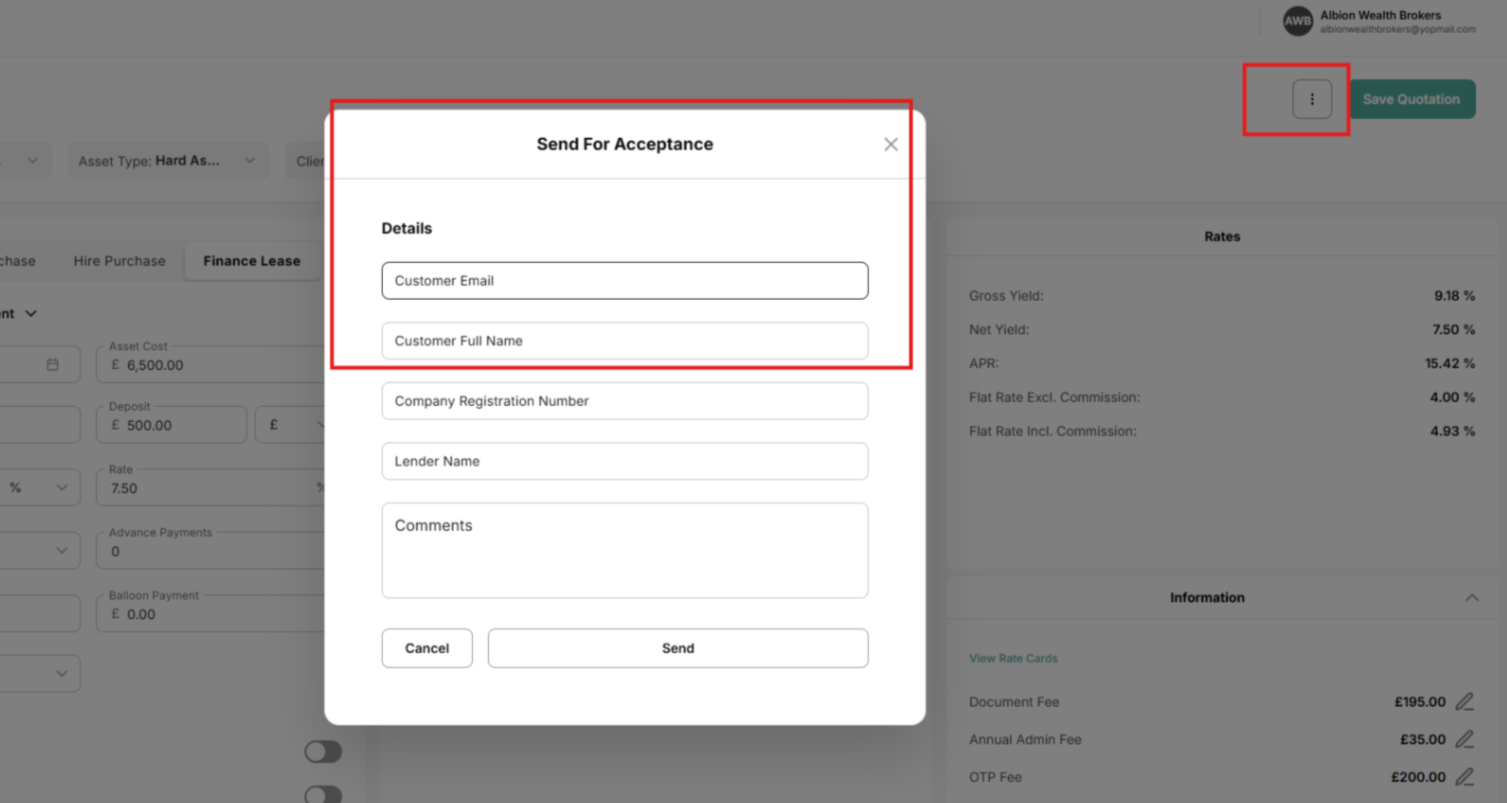Click the Net Yield 7.50 % value

pyautogui.click(x=1454, y=330)
